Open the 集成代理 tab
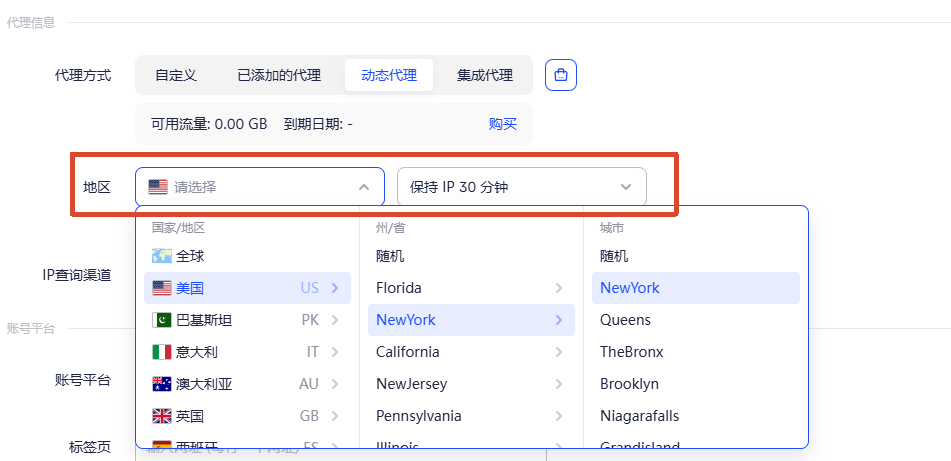This screenshot has width=951, height=461. (x=485, y=75)
